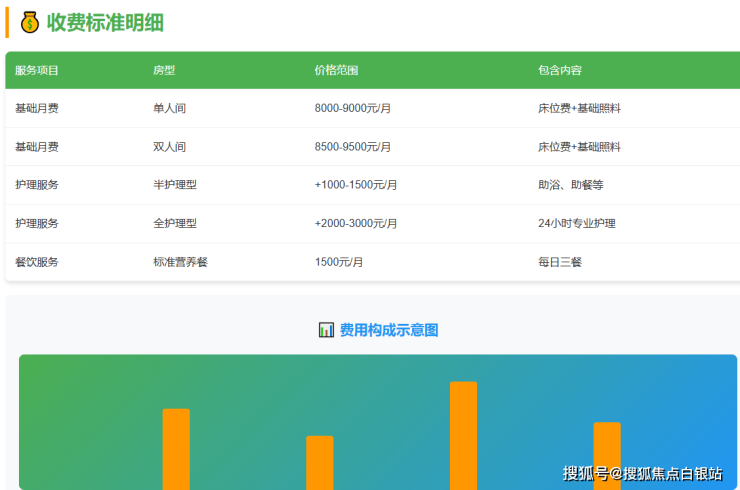Click the tallest orange bar in the chart

[x=463, y=435]
